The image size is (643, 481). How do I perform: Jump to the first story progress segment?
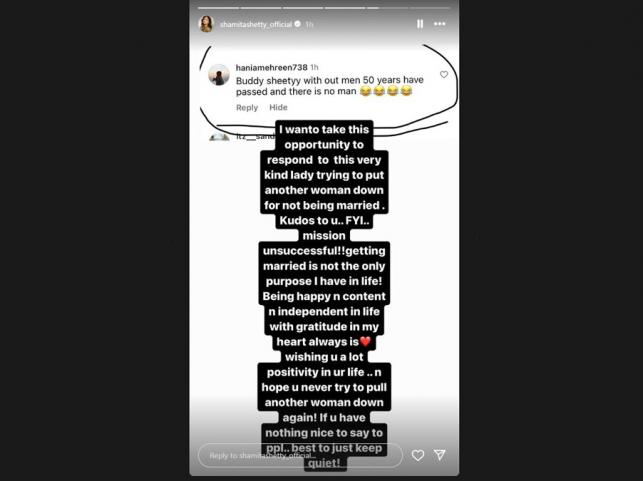pos(219,8)
